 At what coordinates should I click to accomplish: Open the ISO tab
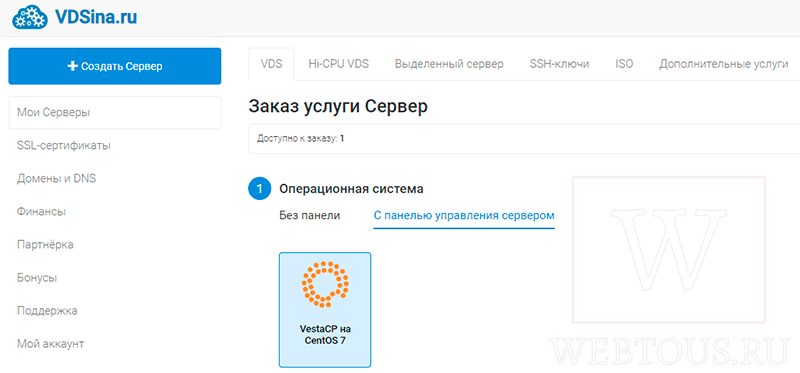point(624,64)
